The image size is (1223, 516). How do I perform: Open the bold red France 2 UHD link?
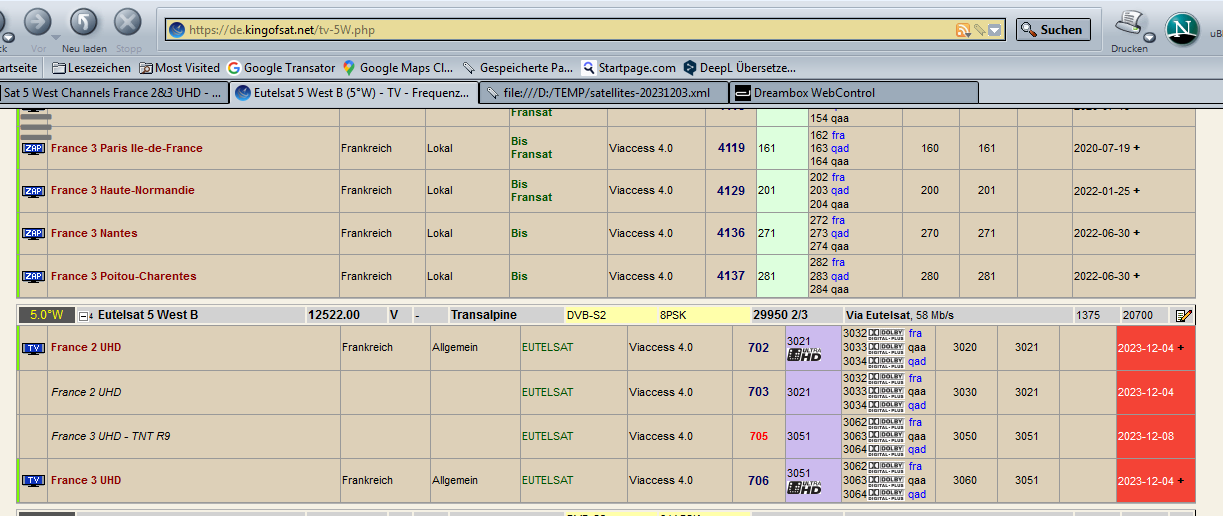(x=86, y=348)
